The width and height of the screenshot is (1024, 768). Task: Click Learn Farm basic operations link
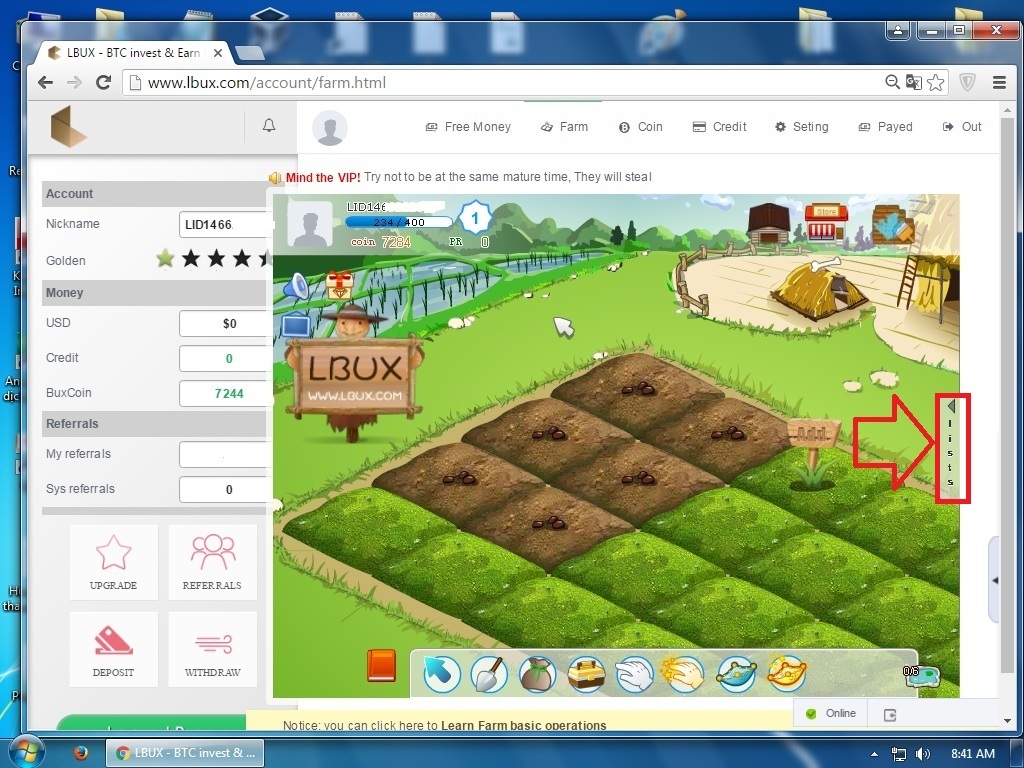point(524,725)
